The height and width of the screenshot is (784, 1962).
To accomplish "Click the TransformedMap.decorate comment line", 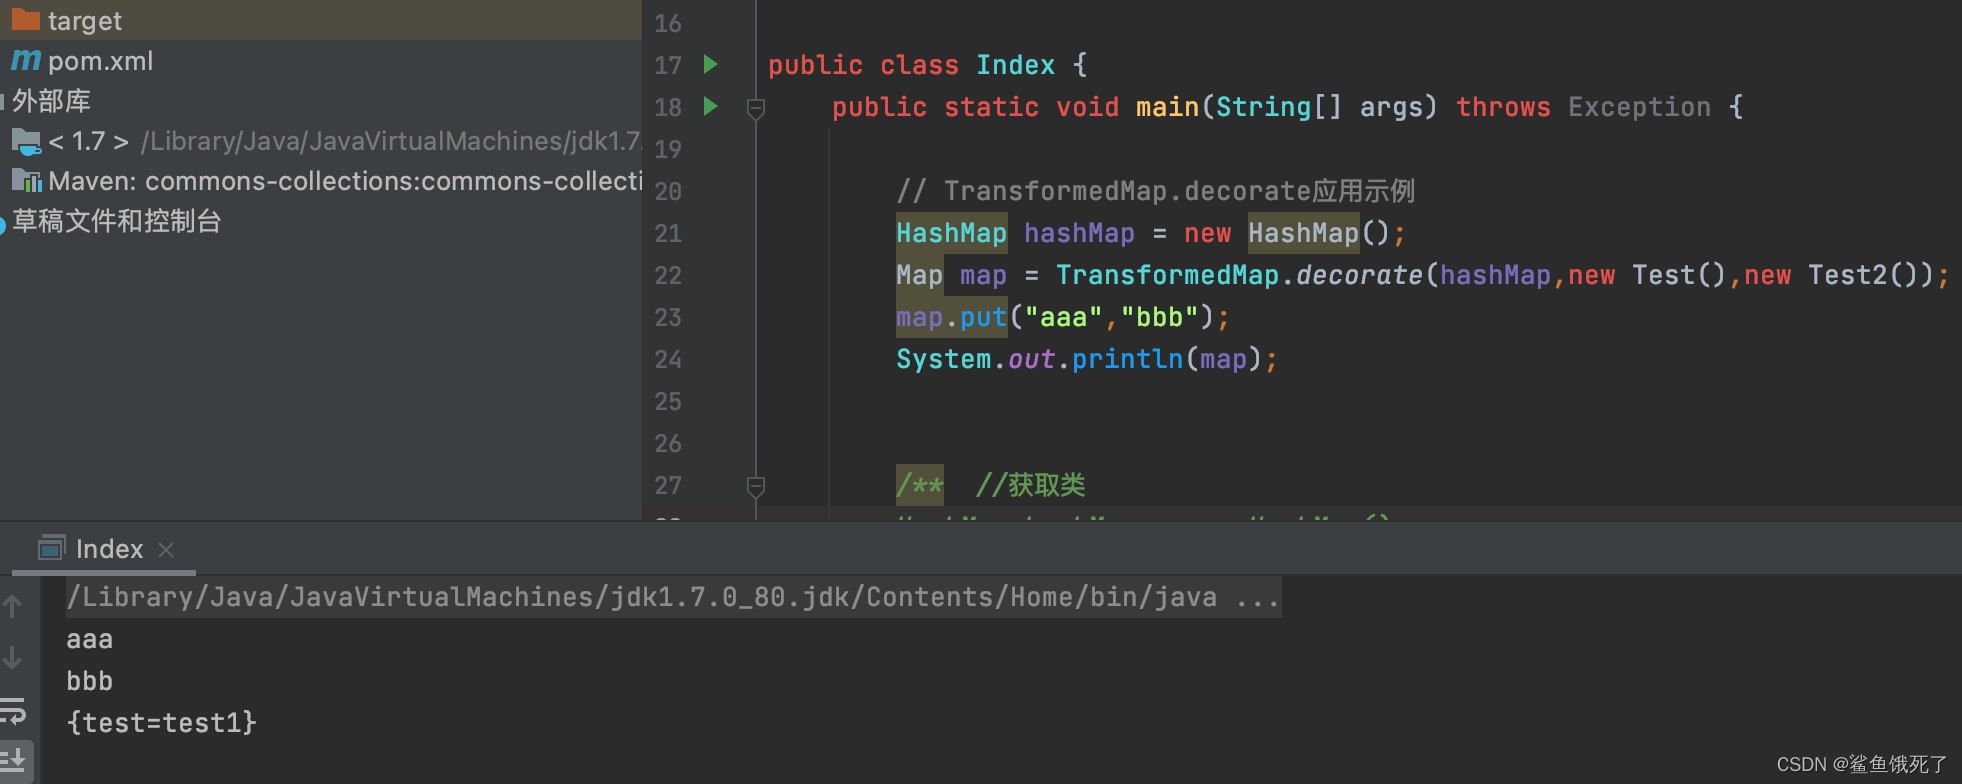I will click(x=1155, y=191).
